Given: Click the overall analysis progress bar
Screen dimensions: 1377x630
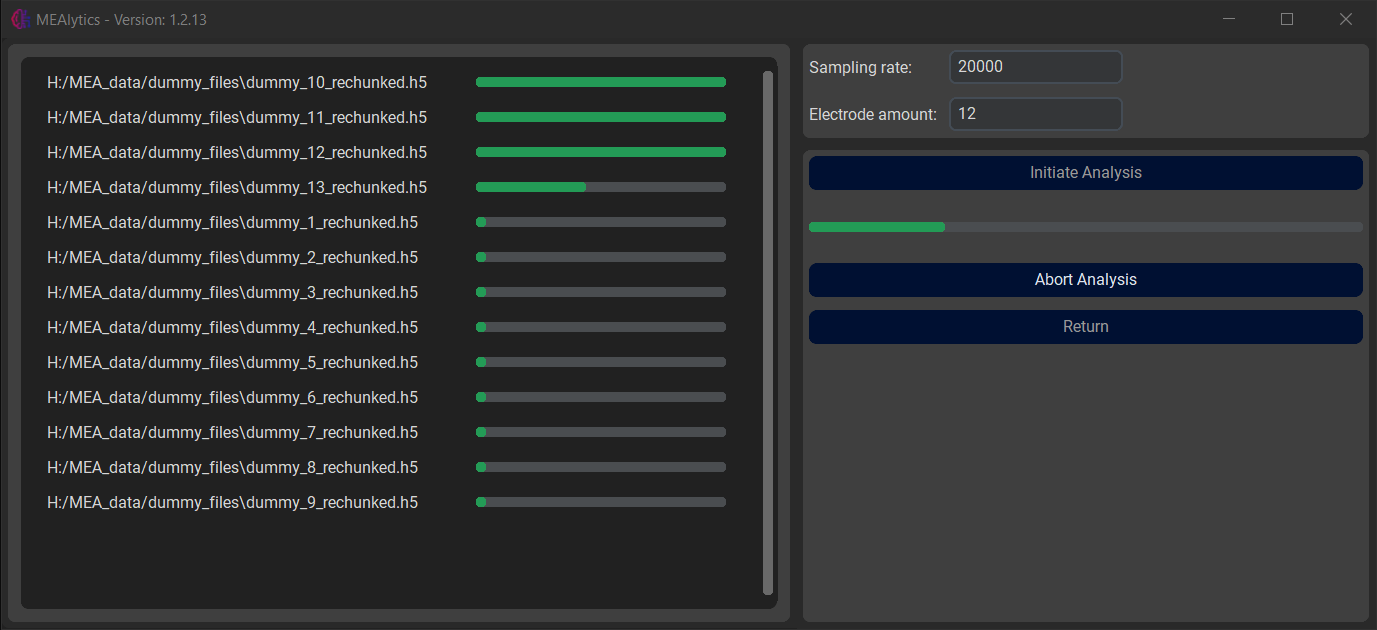Looking at the screenshot, I should click(1085, 227).
